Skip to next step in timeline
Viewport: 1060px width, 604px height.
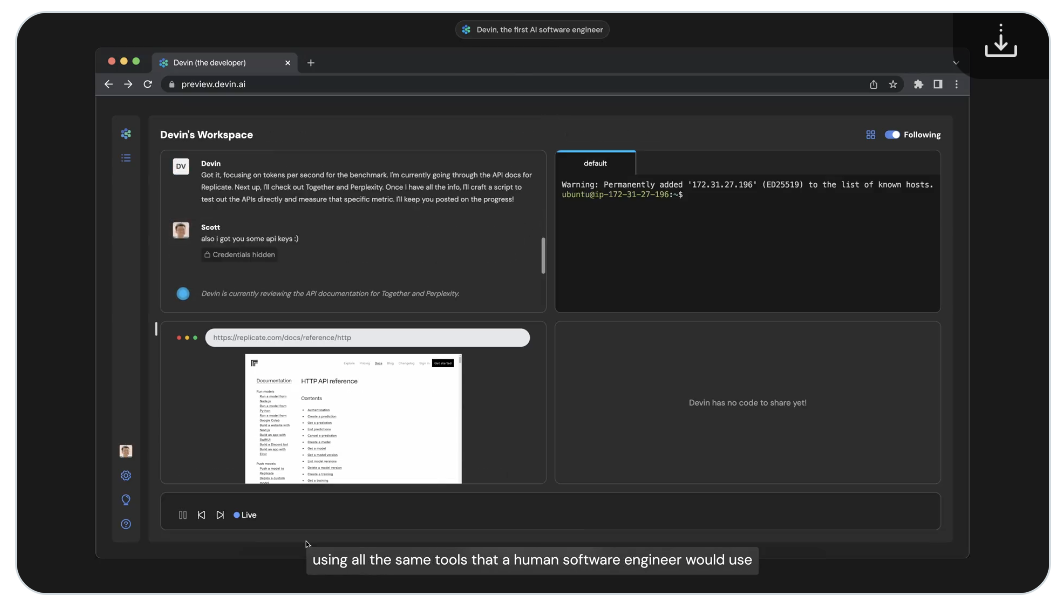(x=220, y=515)
